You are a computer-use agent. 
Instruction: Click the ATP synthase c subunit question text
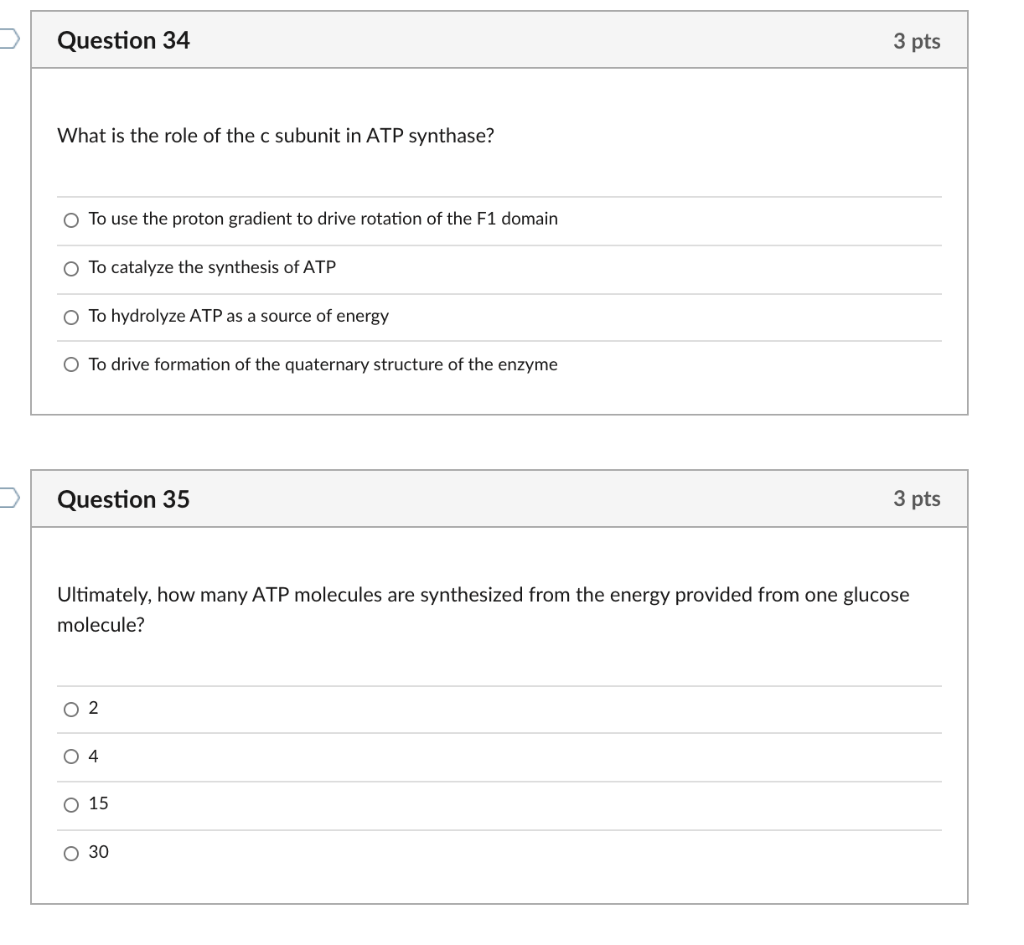pos(276,136)
